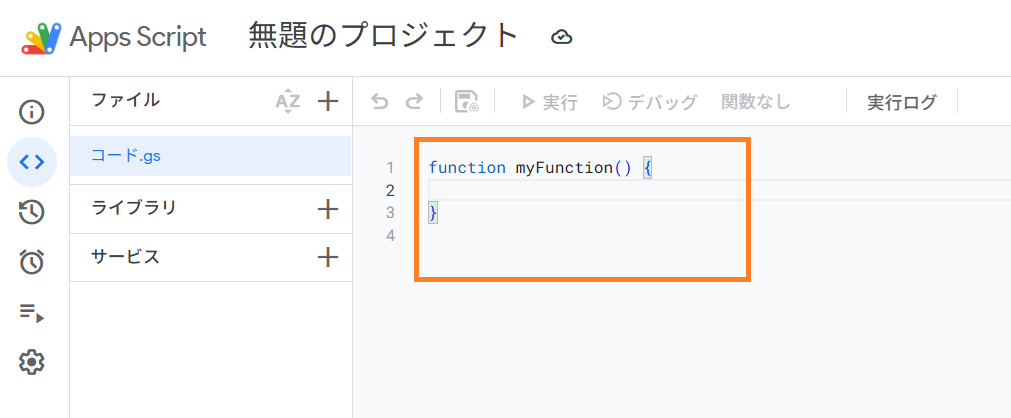The image size is (1011, 418).
Task: Open Project Settings gear icon
Action: pyautogui.click(x=32, y=362)
